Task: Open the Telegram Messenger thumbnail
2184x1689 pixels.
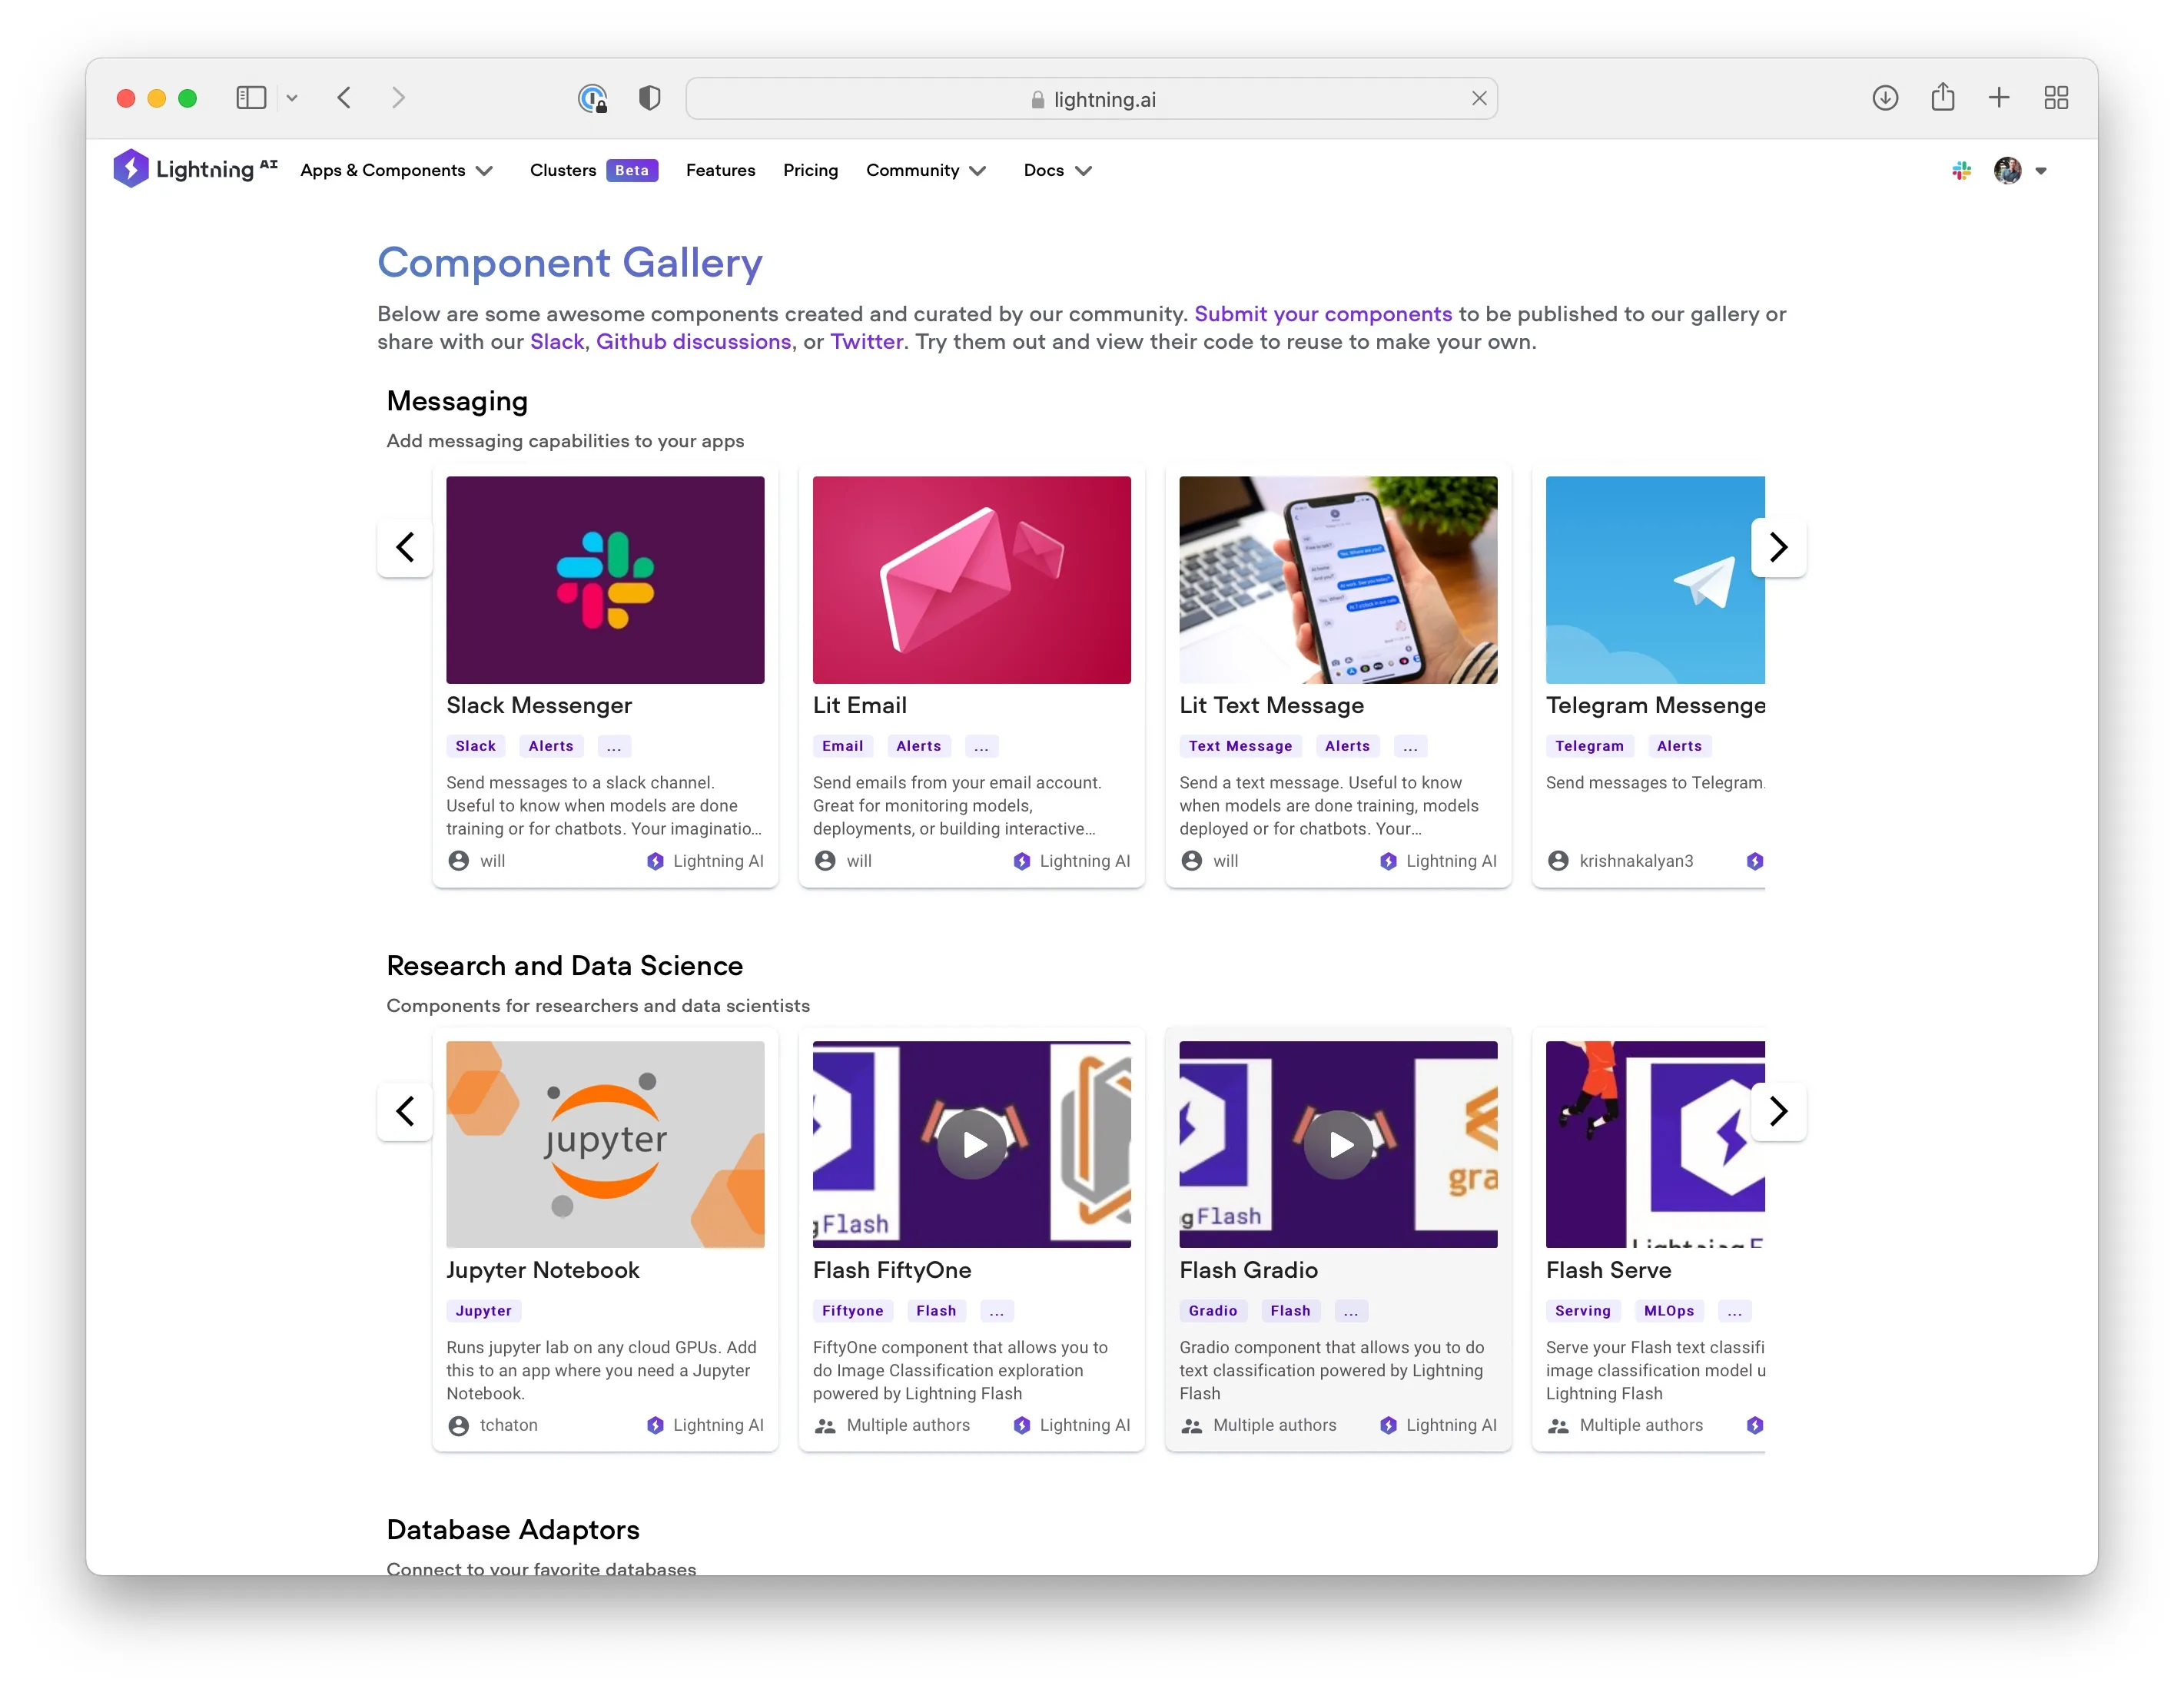Action: 1655,580
